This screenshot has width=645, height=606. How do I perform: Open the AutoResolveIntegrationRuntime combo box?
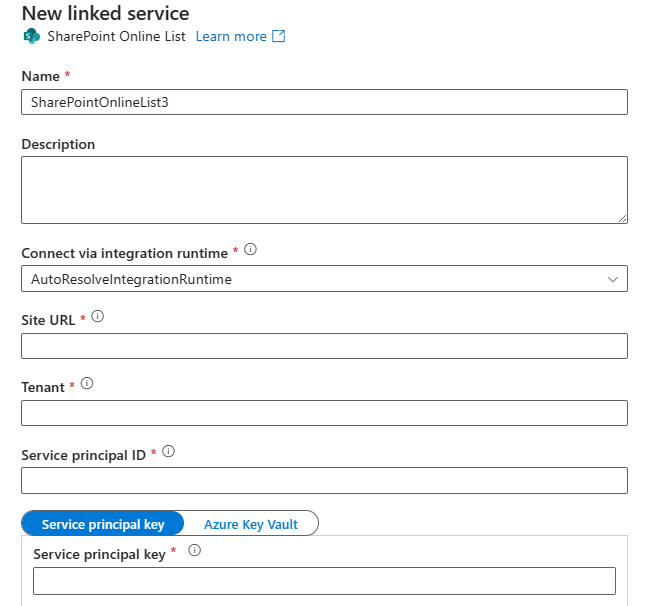pos(324,279)
